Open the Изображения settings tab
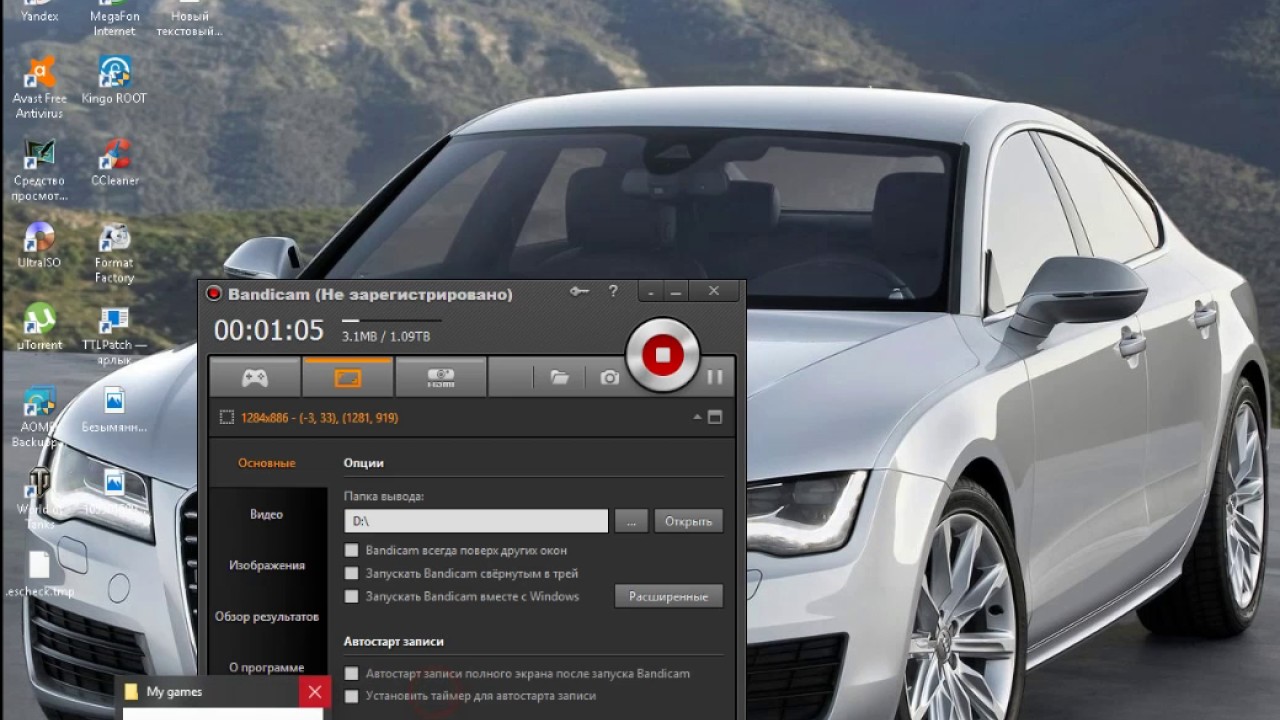This screenshot has height=720, width=1280. [267, 565]
